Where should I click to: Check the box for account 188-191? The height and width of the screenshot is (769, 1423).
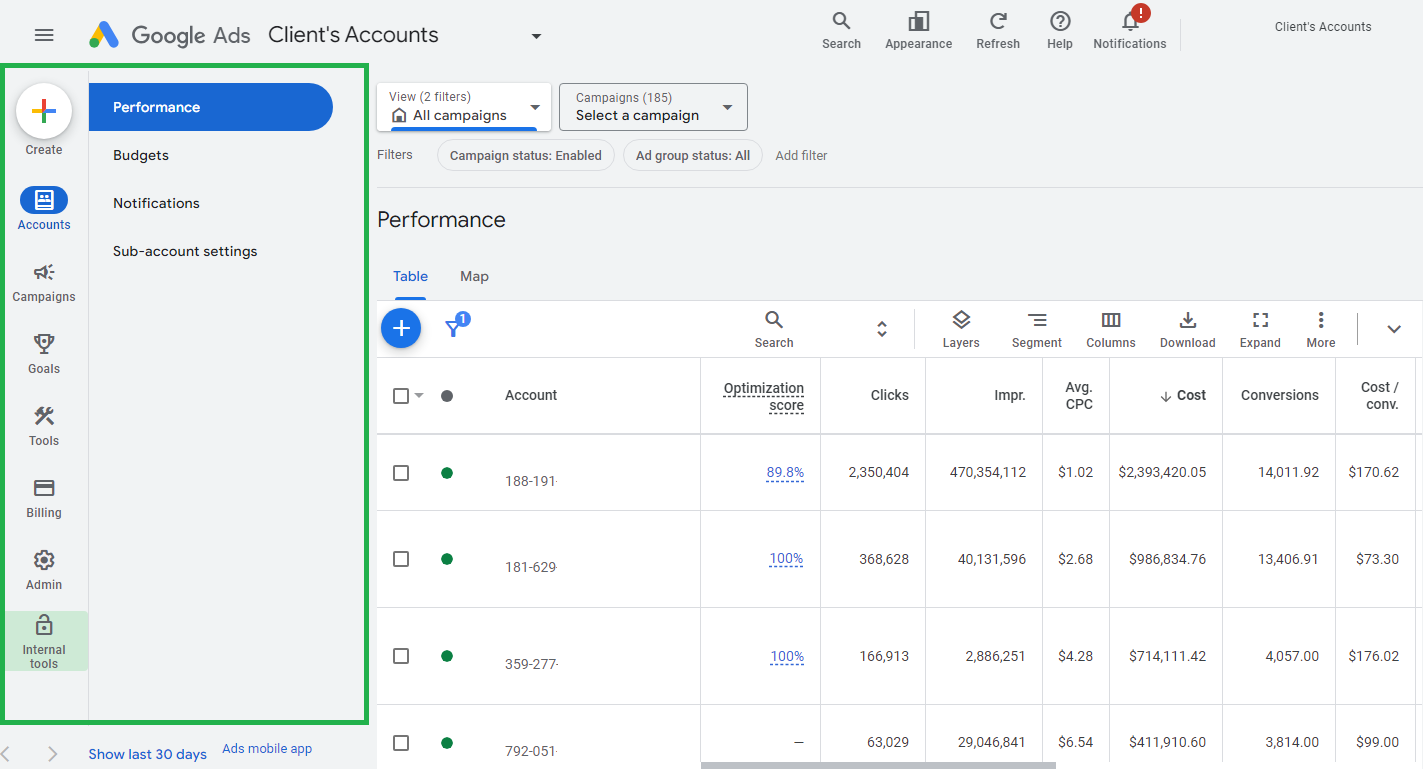tap(401, 473)
